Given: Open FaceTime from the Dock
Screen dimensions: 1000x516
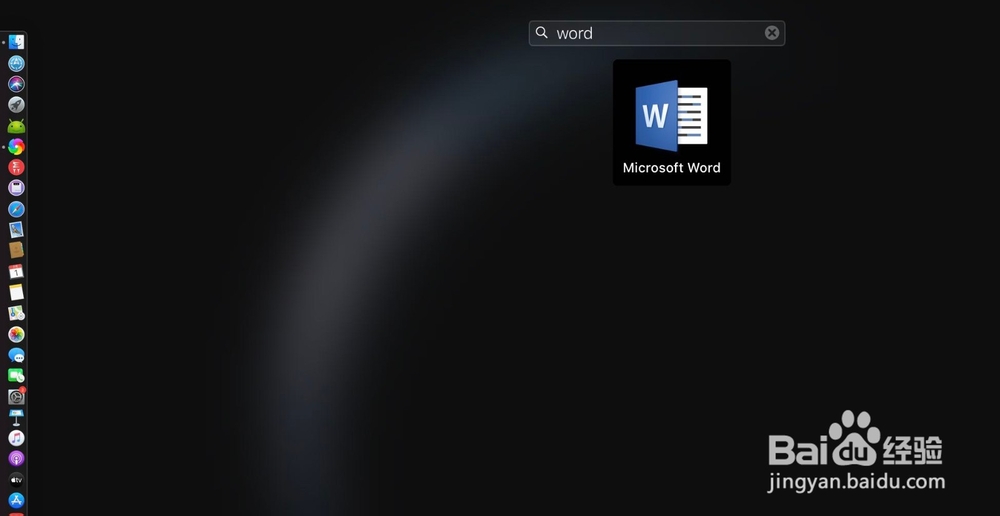Looking at the screenshot, I should [17, 376].
